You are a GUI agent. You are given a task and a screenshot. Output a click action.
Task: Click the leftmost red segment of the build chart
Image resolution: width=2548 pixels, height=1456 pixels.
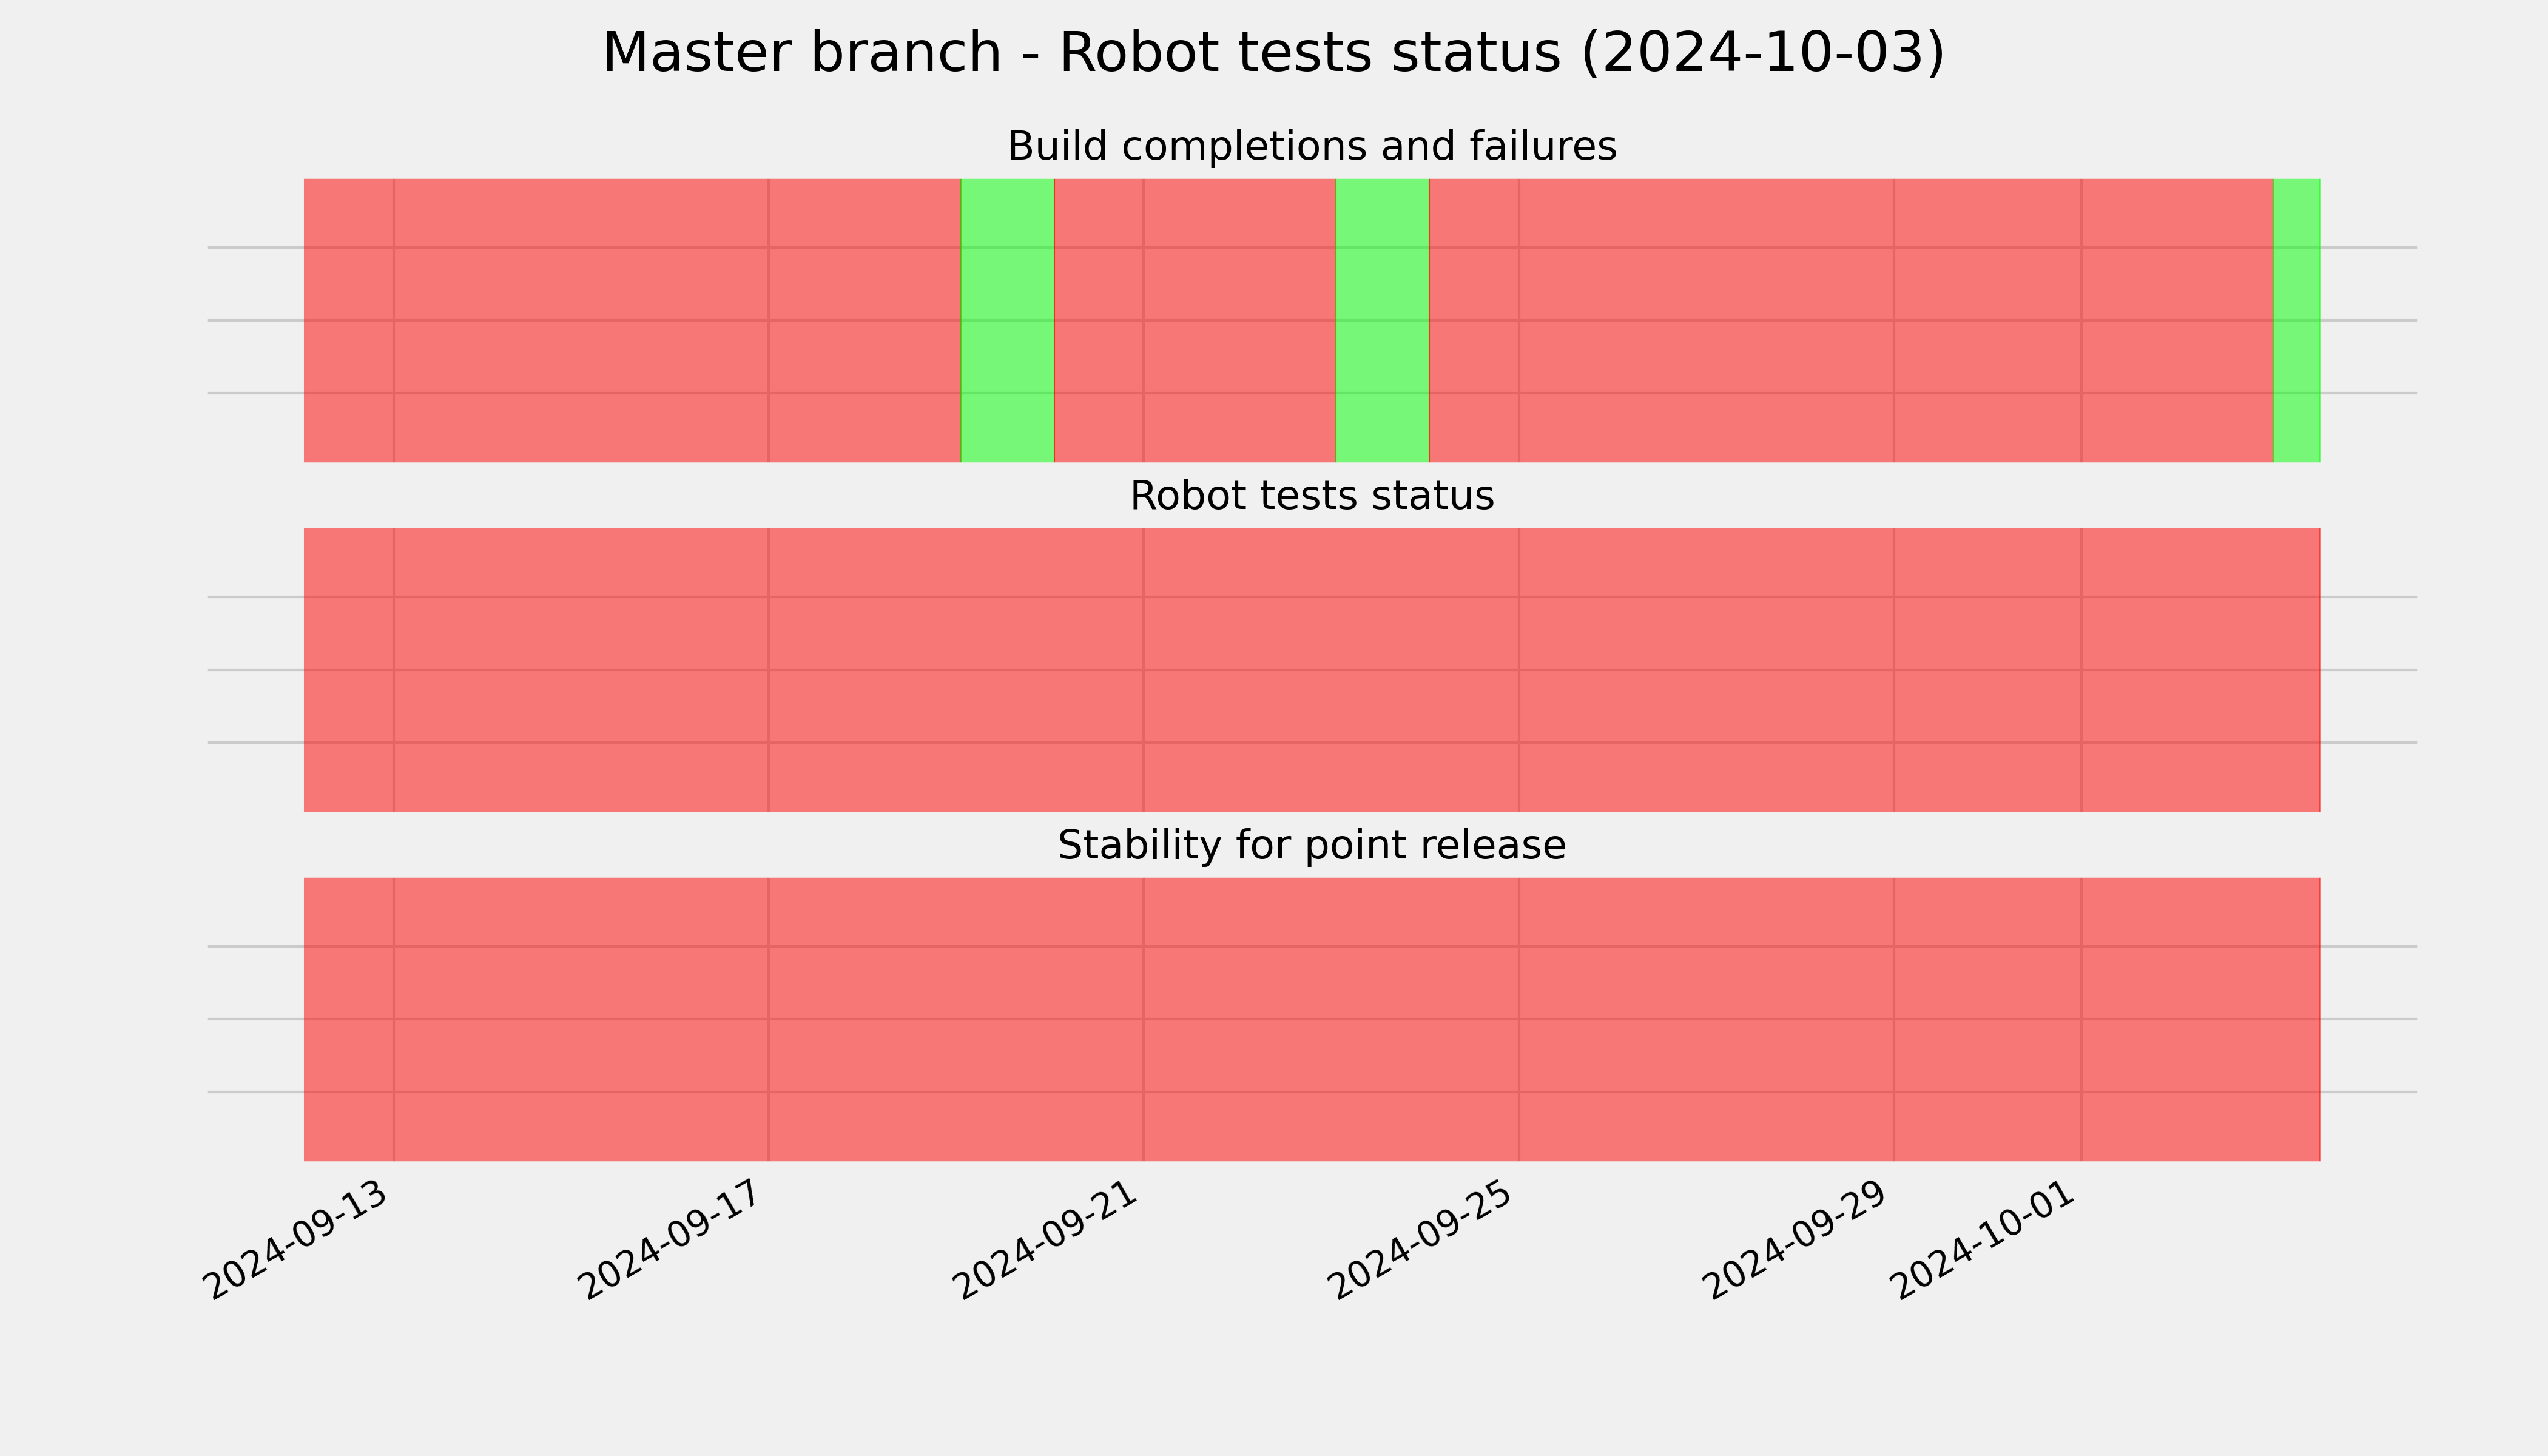pyautogui.click(x=632, y=320)
